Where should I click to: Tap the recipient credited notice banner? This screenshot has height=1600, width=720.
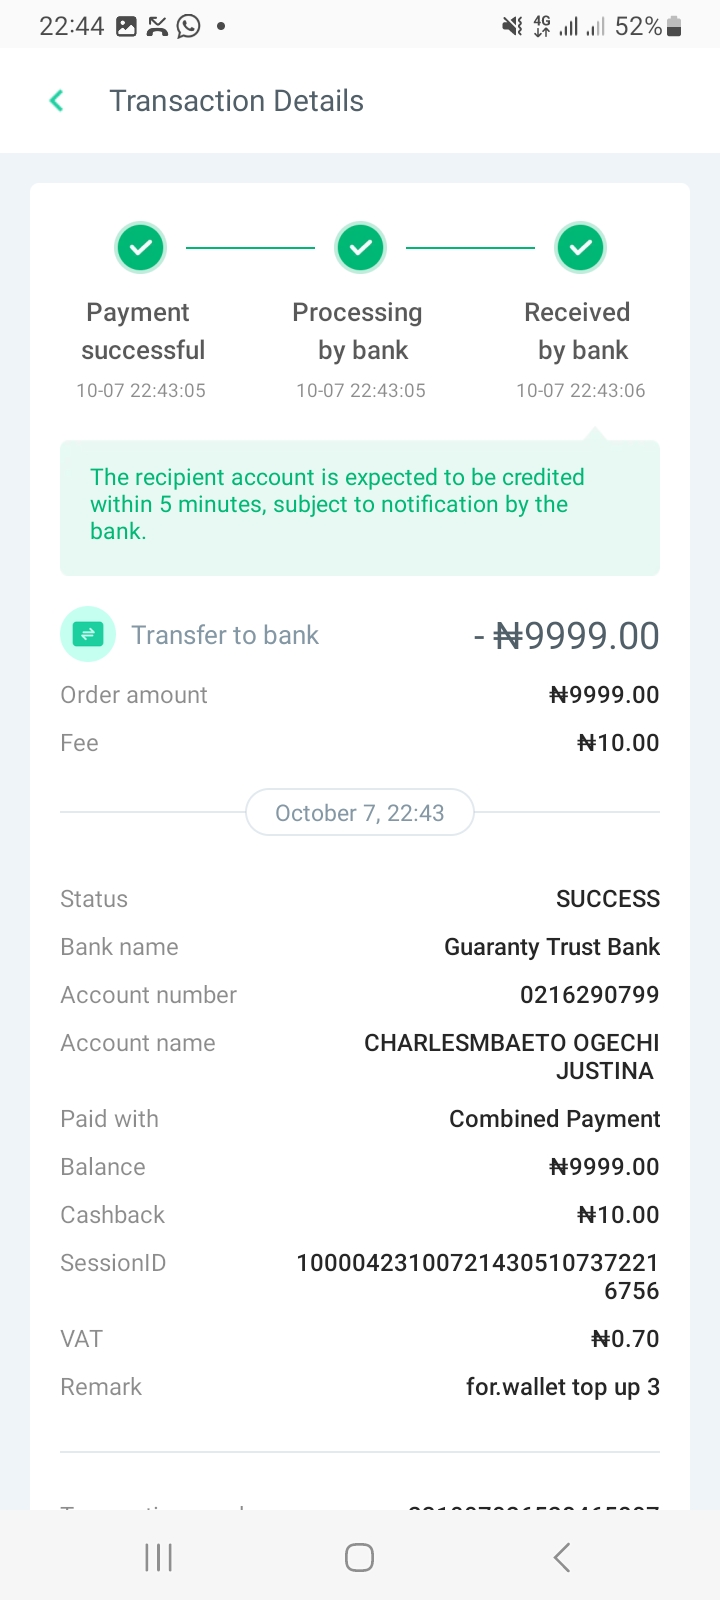tap(360, 506)
